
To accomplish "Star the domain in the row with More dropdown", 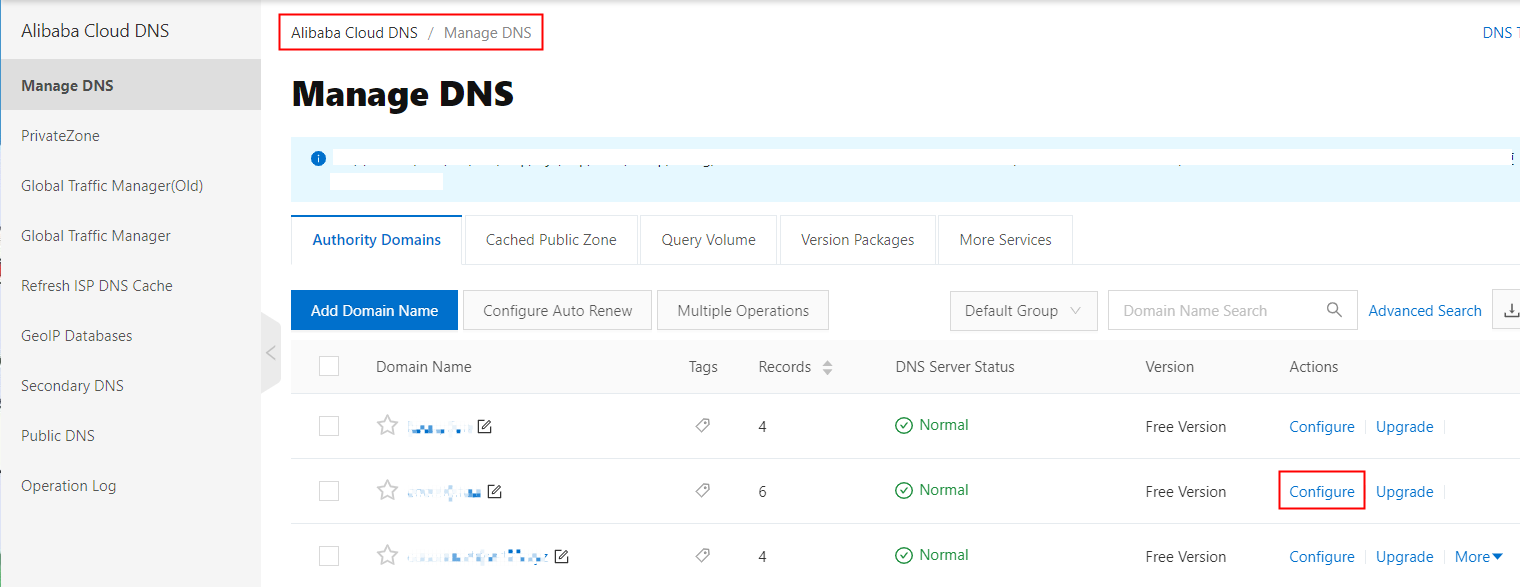I will point(387,556).
